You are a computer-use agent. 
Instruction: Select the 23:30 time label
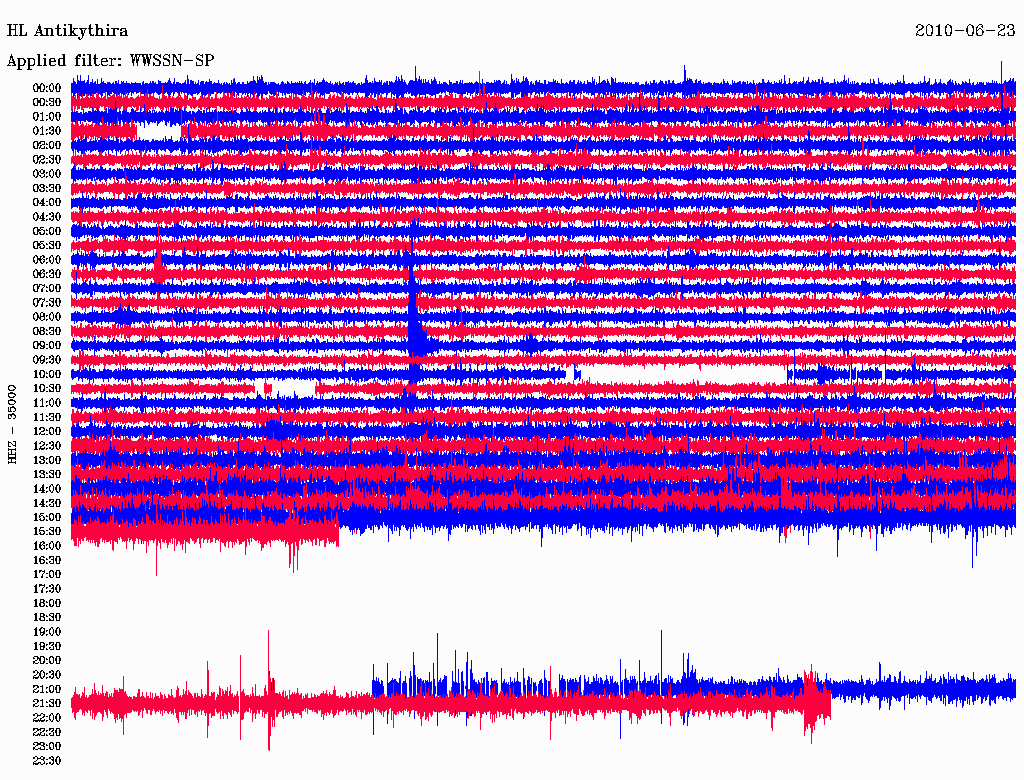click(47, 761)
